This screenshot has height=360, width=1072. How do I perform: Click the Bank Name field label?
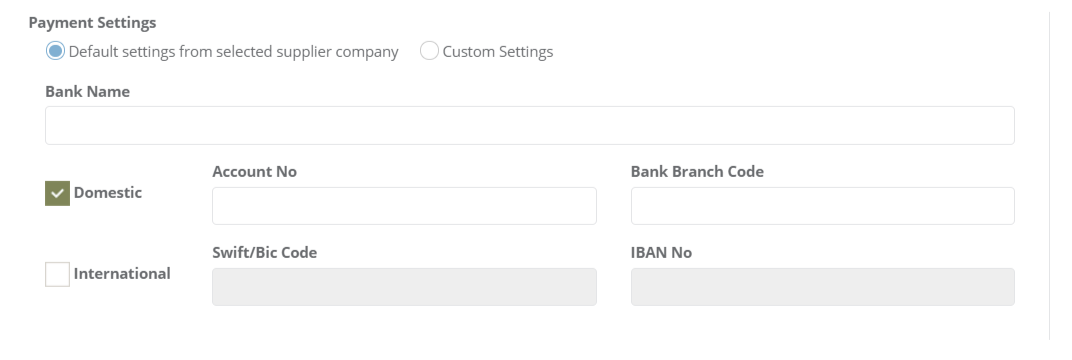88,92
